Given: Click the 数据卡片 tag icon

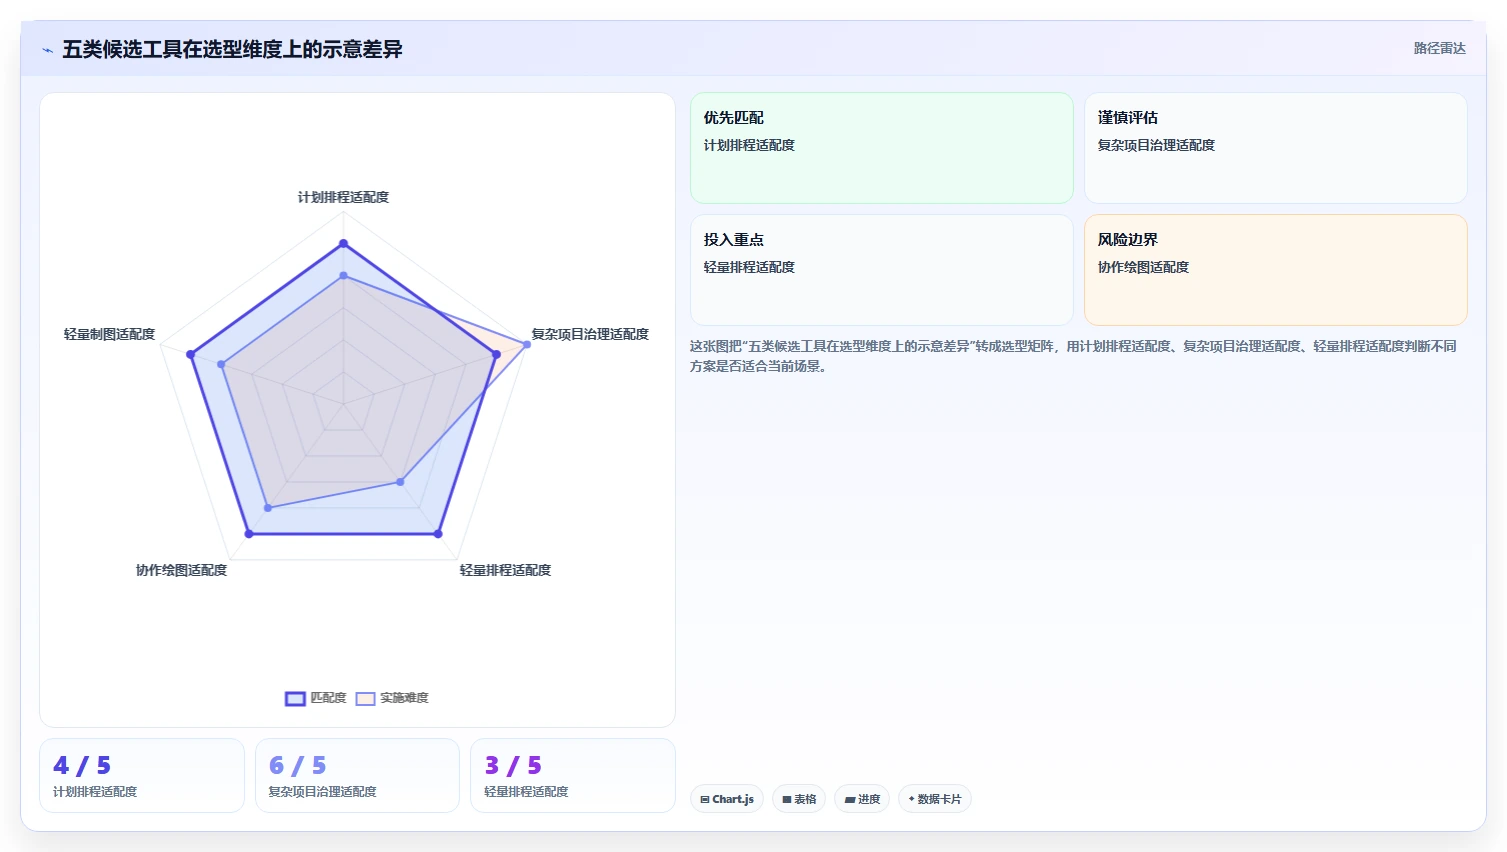Looking at the screenshot, I should click(x=911, y=799).
